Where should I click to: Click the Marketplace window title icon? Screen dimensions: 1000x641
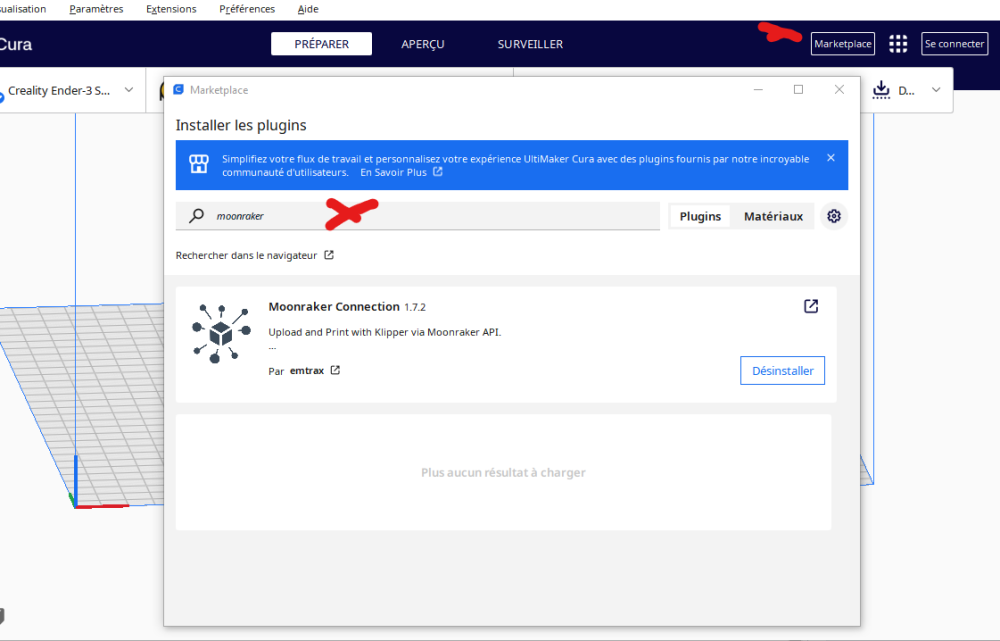point(179,89)
